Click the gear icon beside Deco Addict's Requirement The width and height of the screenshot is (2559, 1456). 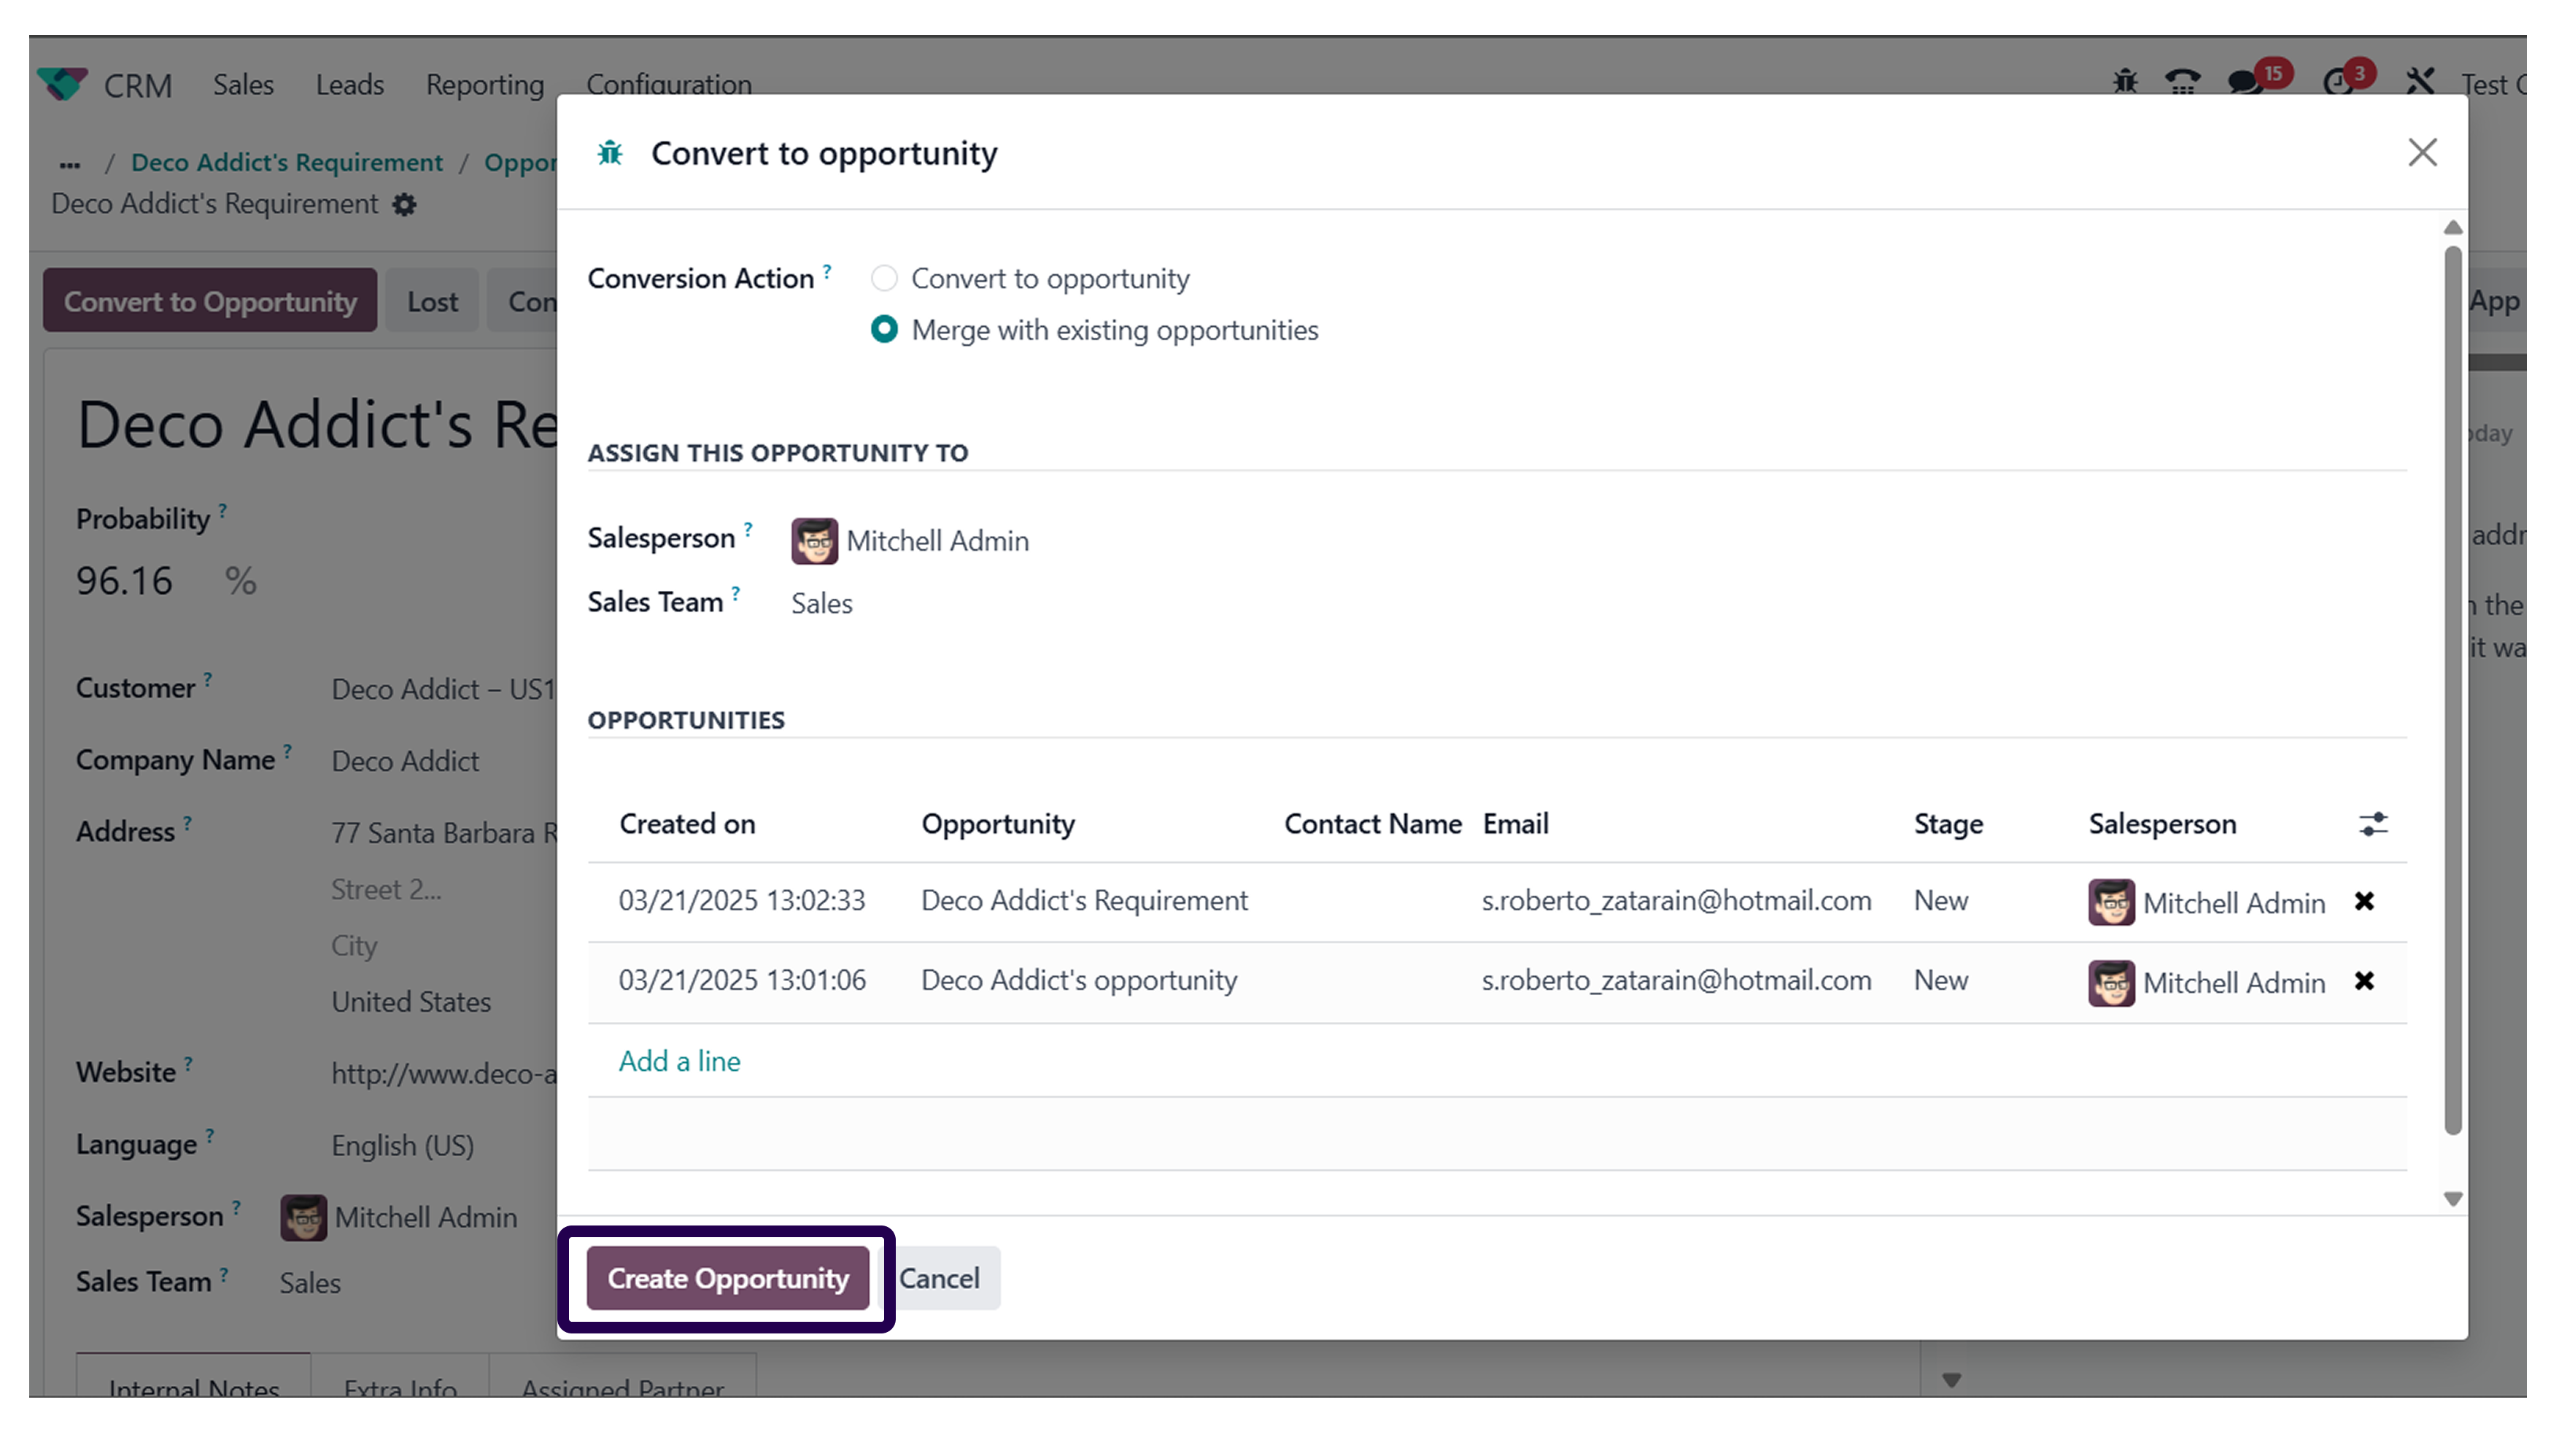coord(404,205)
